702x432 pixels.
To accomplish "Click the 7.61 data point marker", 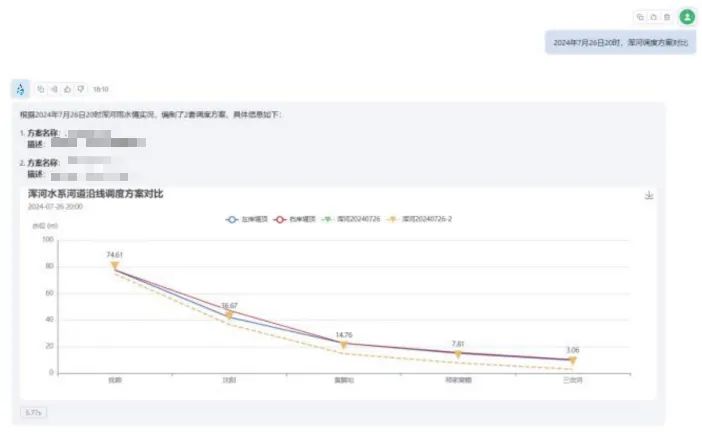I will point(458,354).
